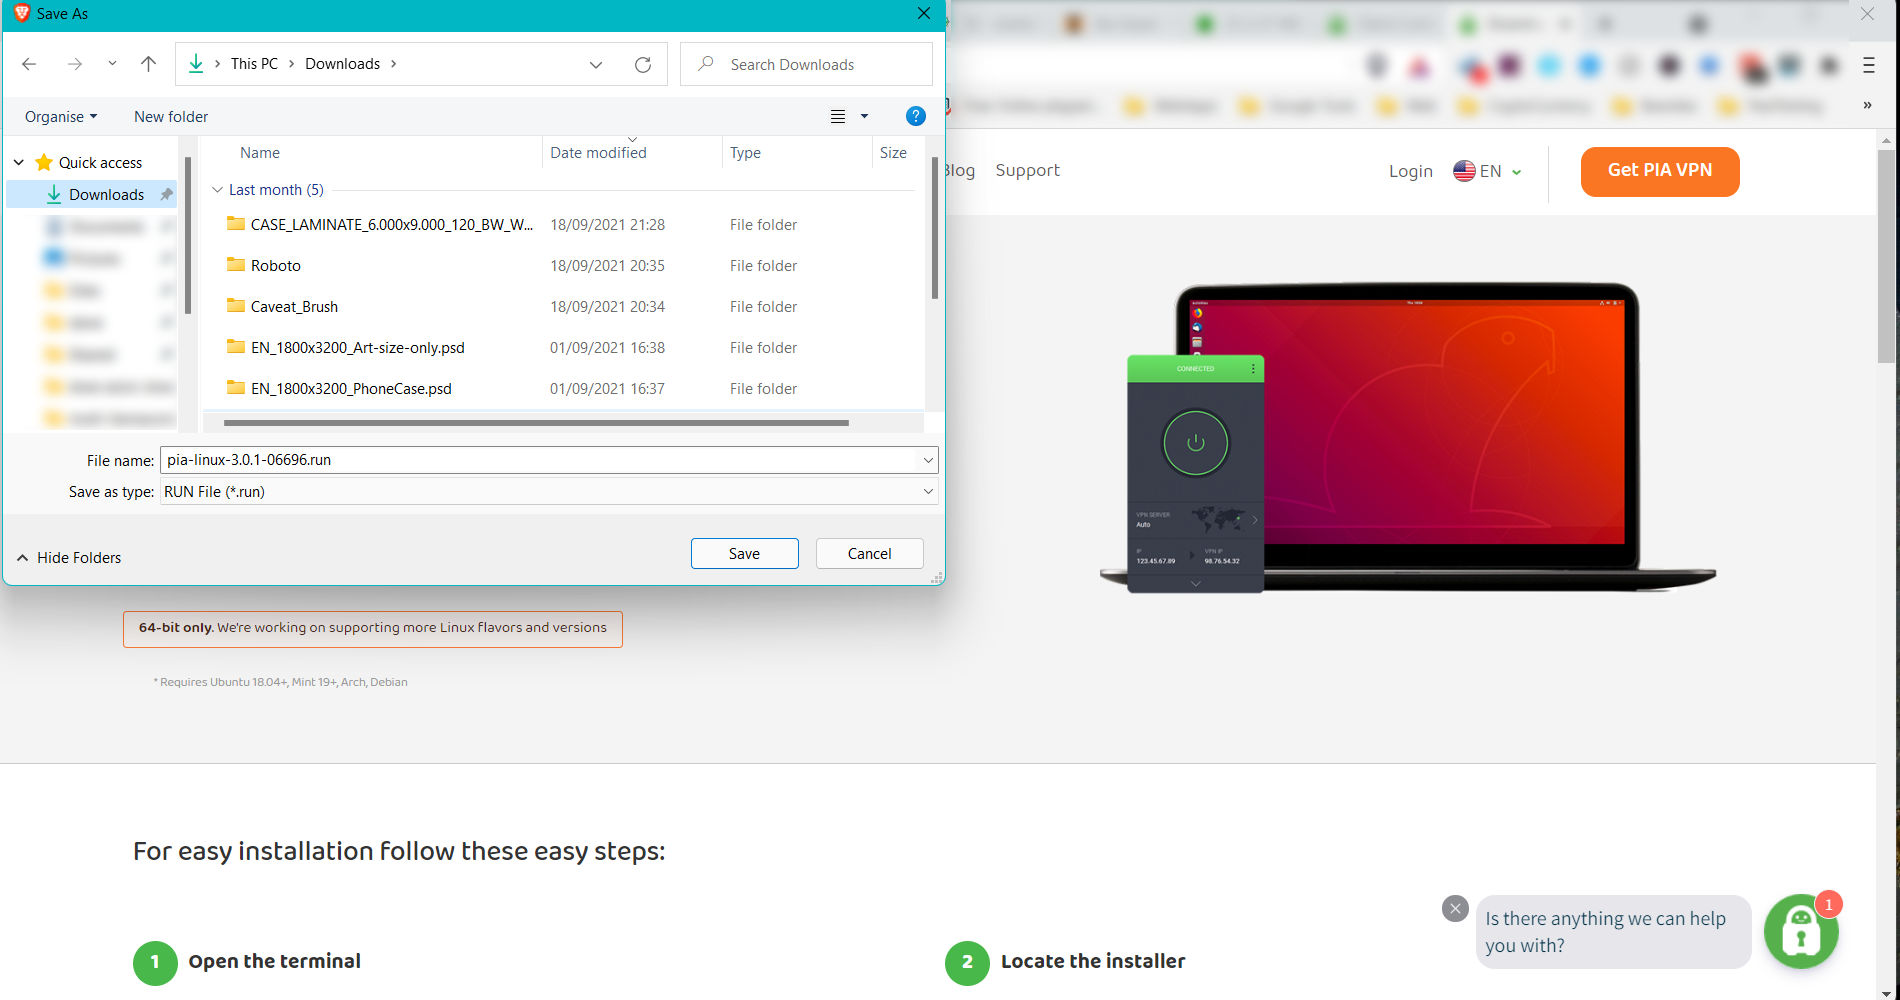Click the 01/09/2021 16:38 date cell
The height and width of the screenshot is (1000, 1900).
[607, 348]
